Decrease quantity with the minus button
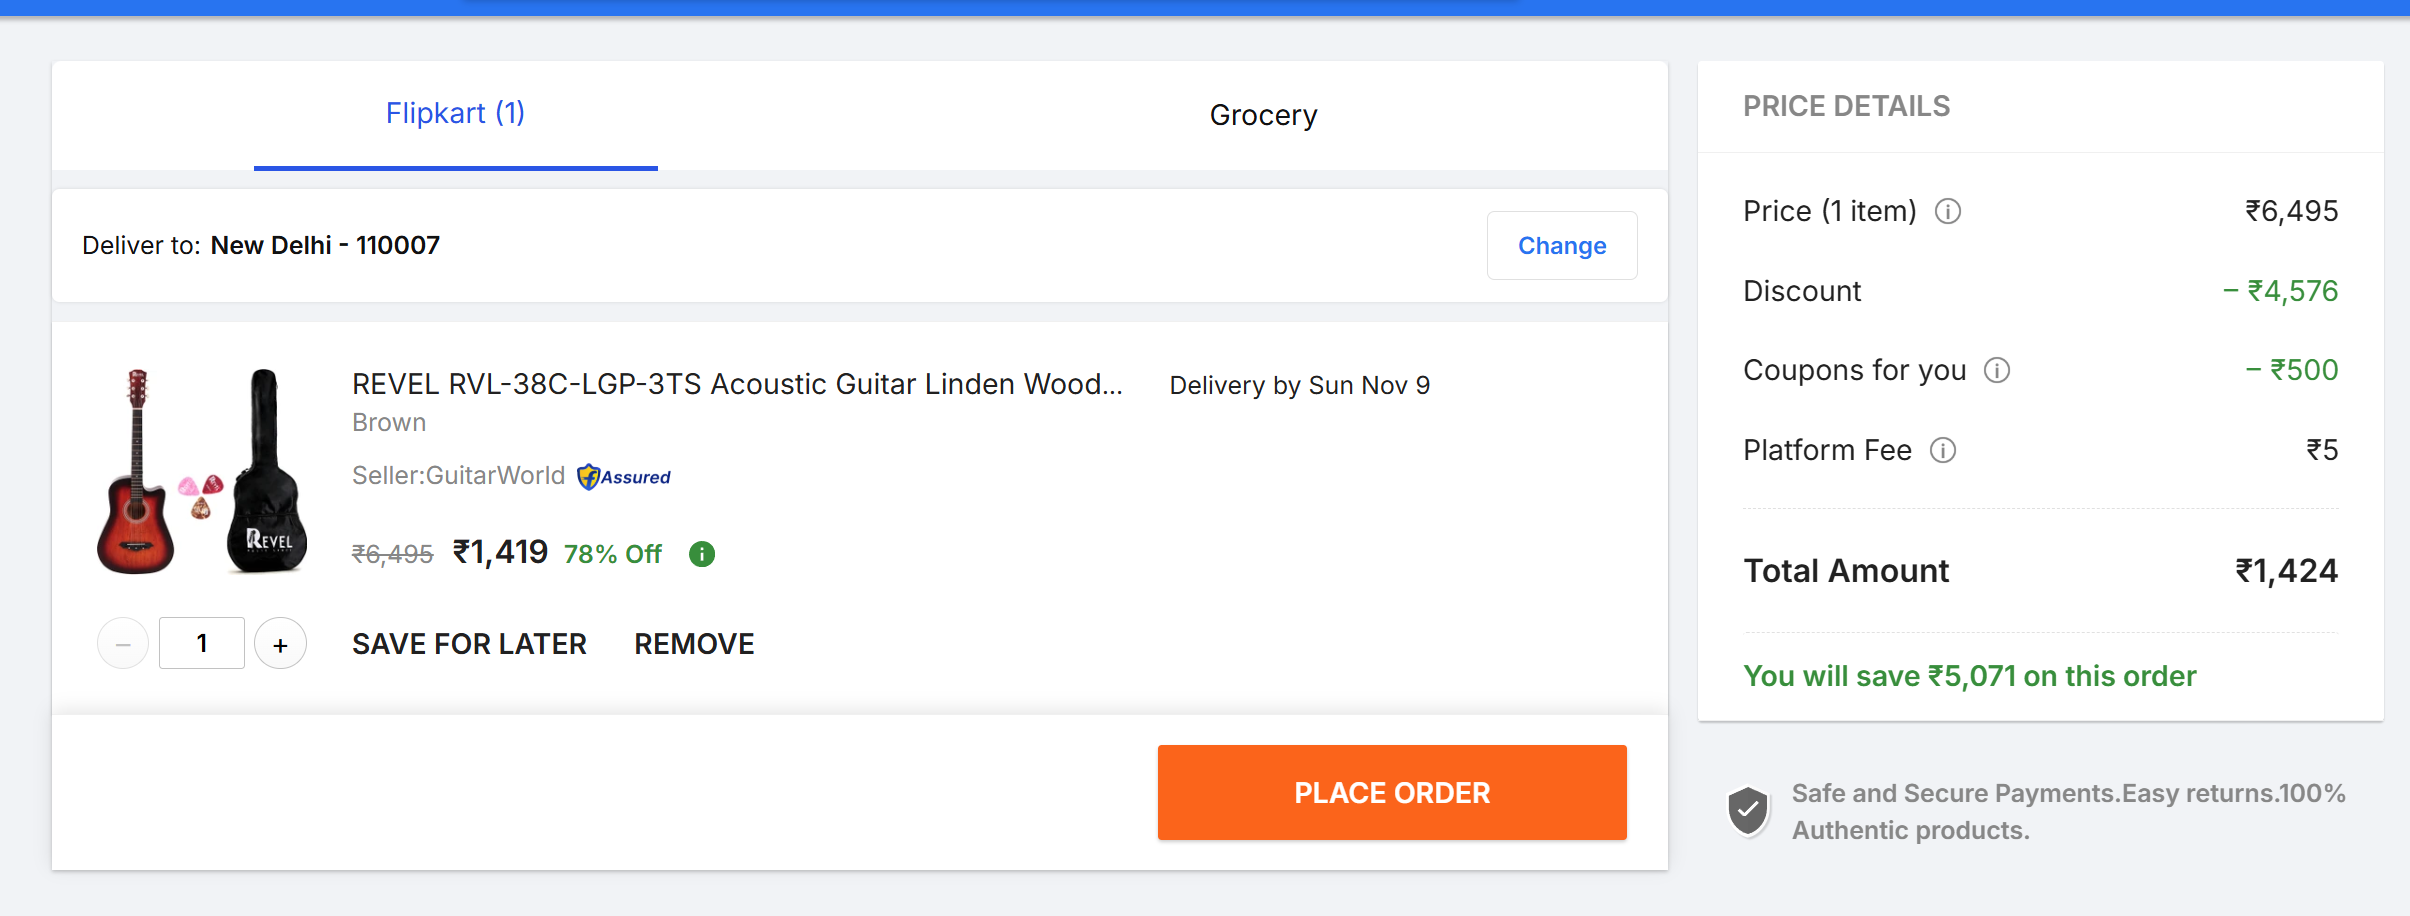 (123, 644)
